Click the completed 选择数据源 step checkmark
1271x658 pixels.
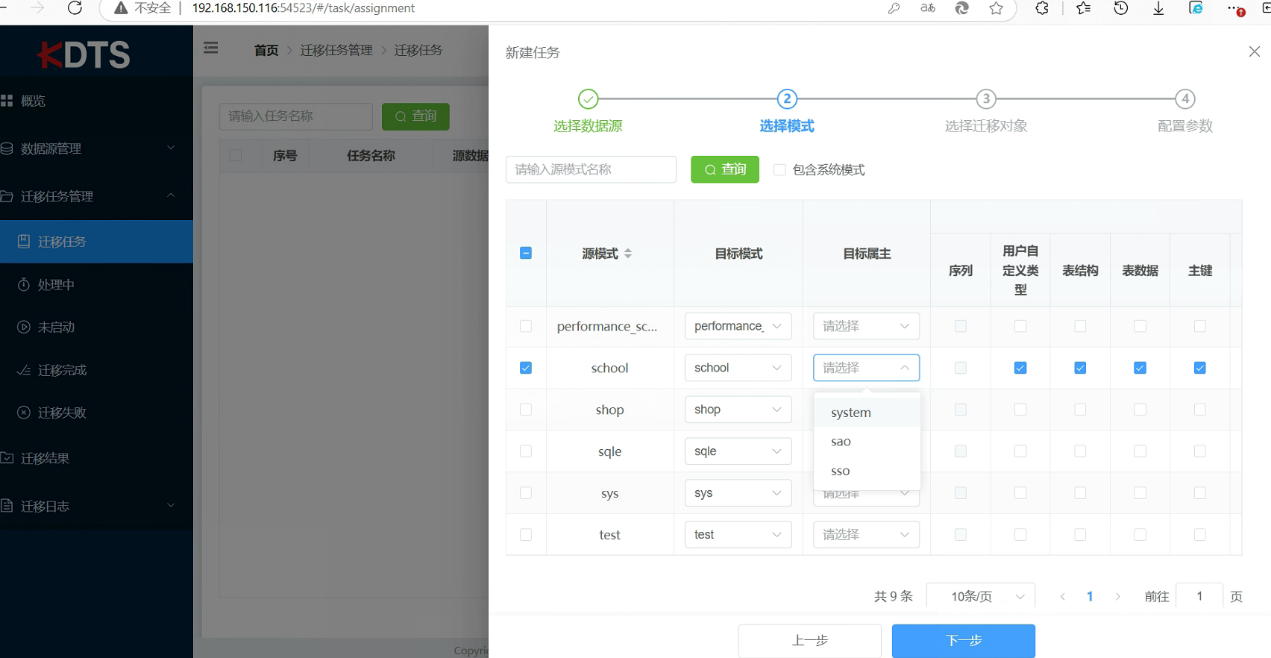(x=588, y=99)
